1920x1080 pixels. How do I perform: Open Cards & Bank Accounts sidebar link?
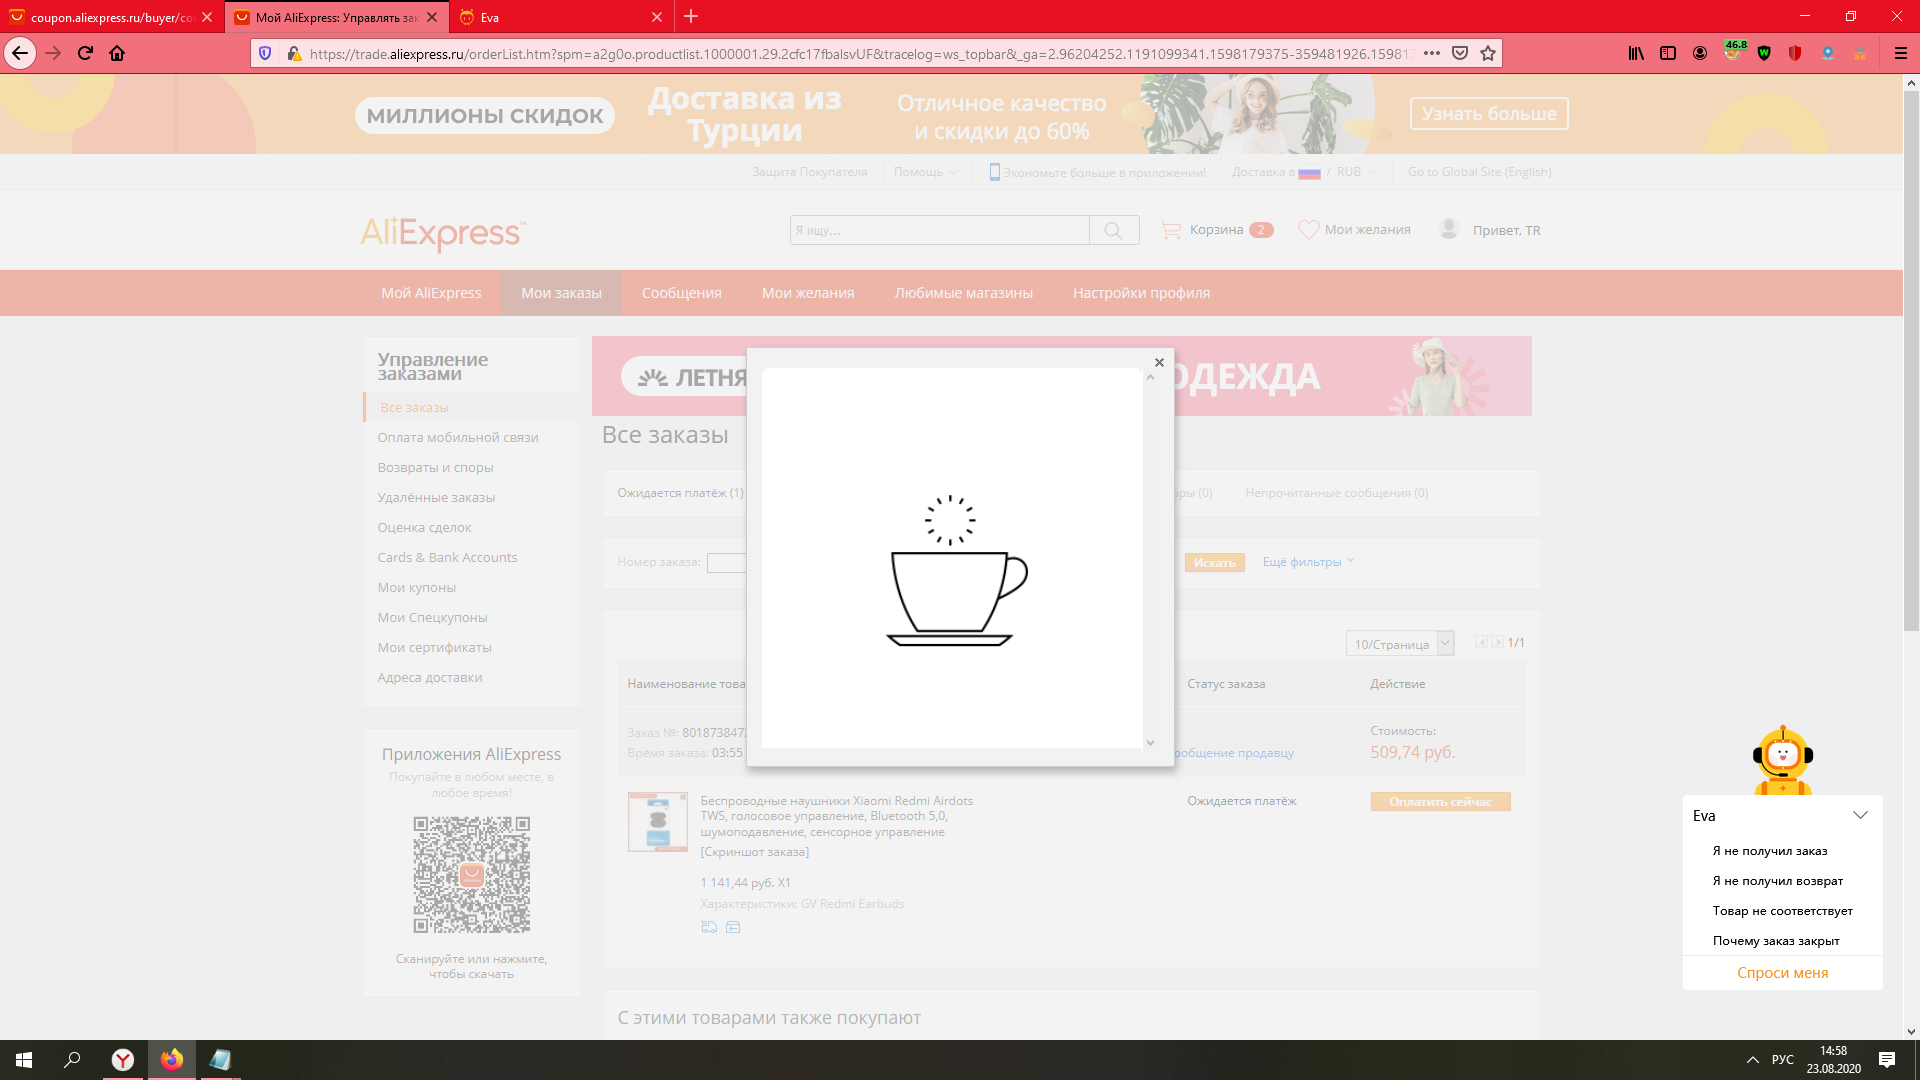pyautogui.click(x=447, y=557)
